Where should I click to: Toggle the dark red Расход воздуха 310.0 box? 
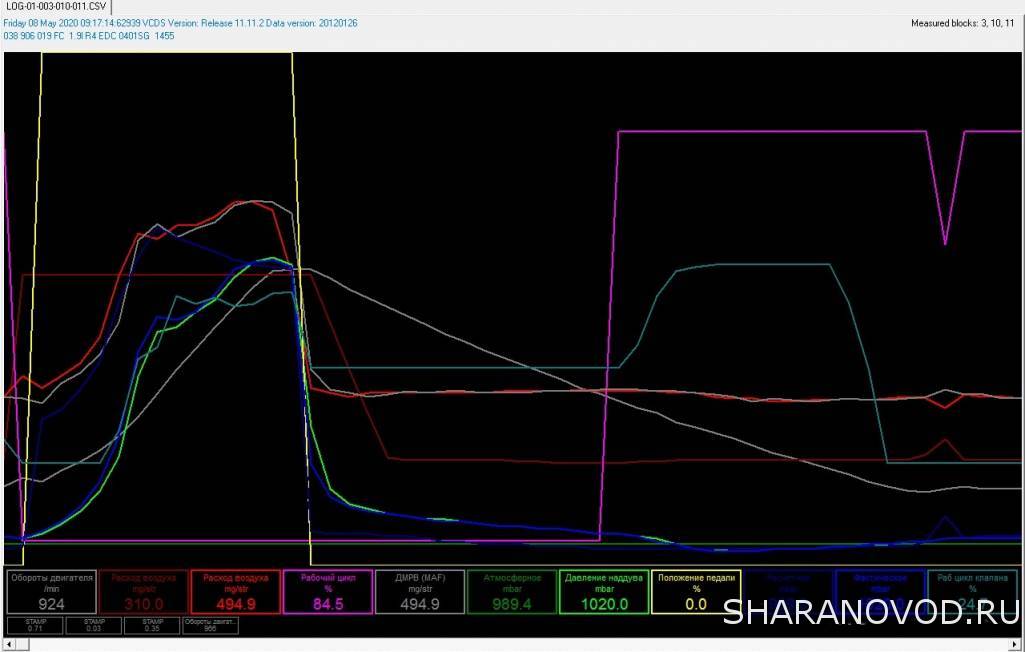143,591
